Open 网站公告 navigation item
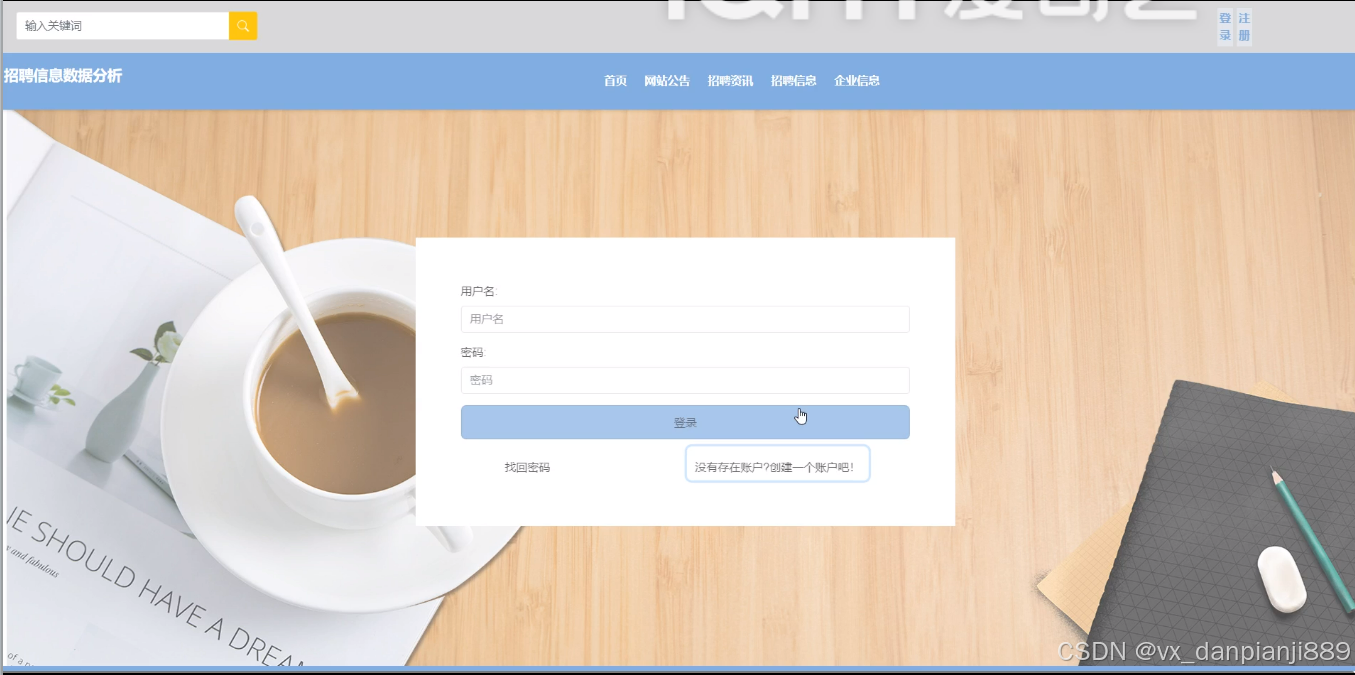 [667, 81]
